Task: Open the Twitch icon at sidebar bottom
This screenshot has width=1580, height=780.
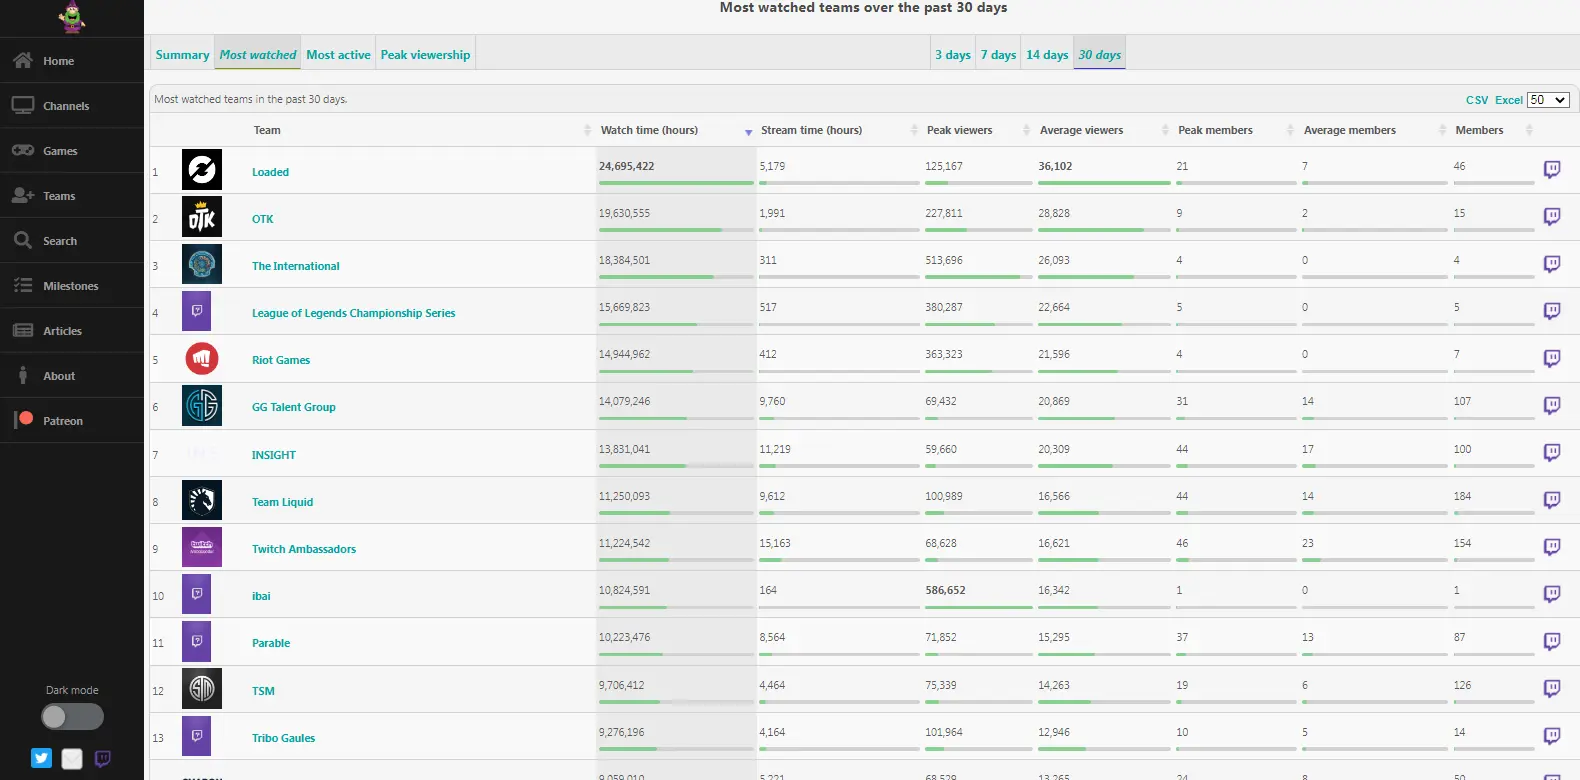Action: tap(102, 758)
